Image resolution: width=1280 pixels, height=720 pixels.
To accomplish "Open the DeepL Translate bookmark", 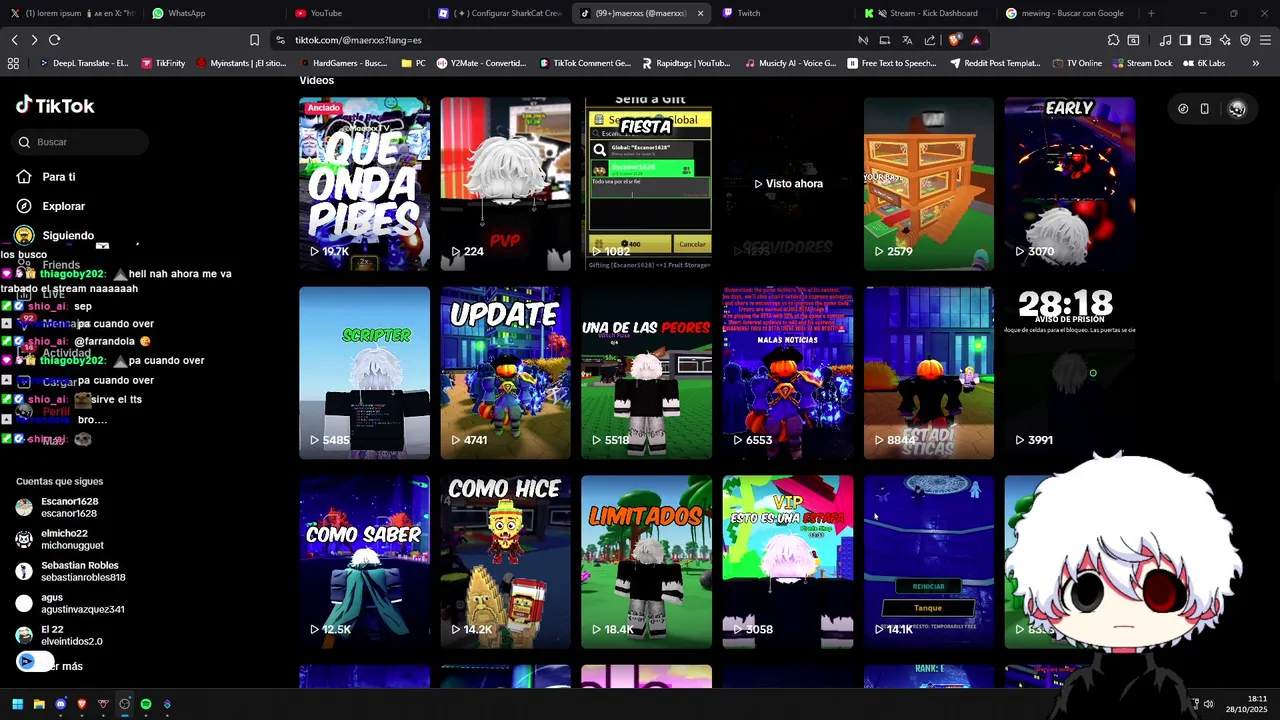I will point(84,63).
